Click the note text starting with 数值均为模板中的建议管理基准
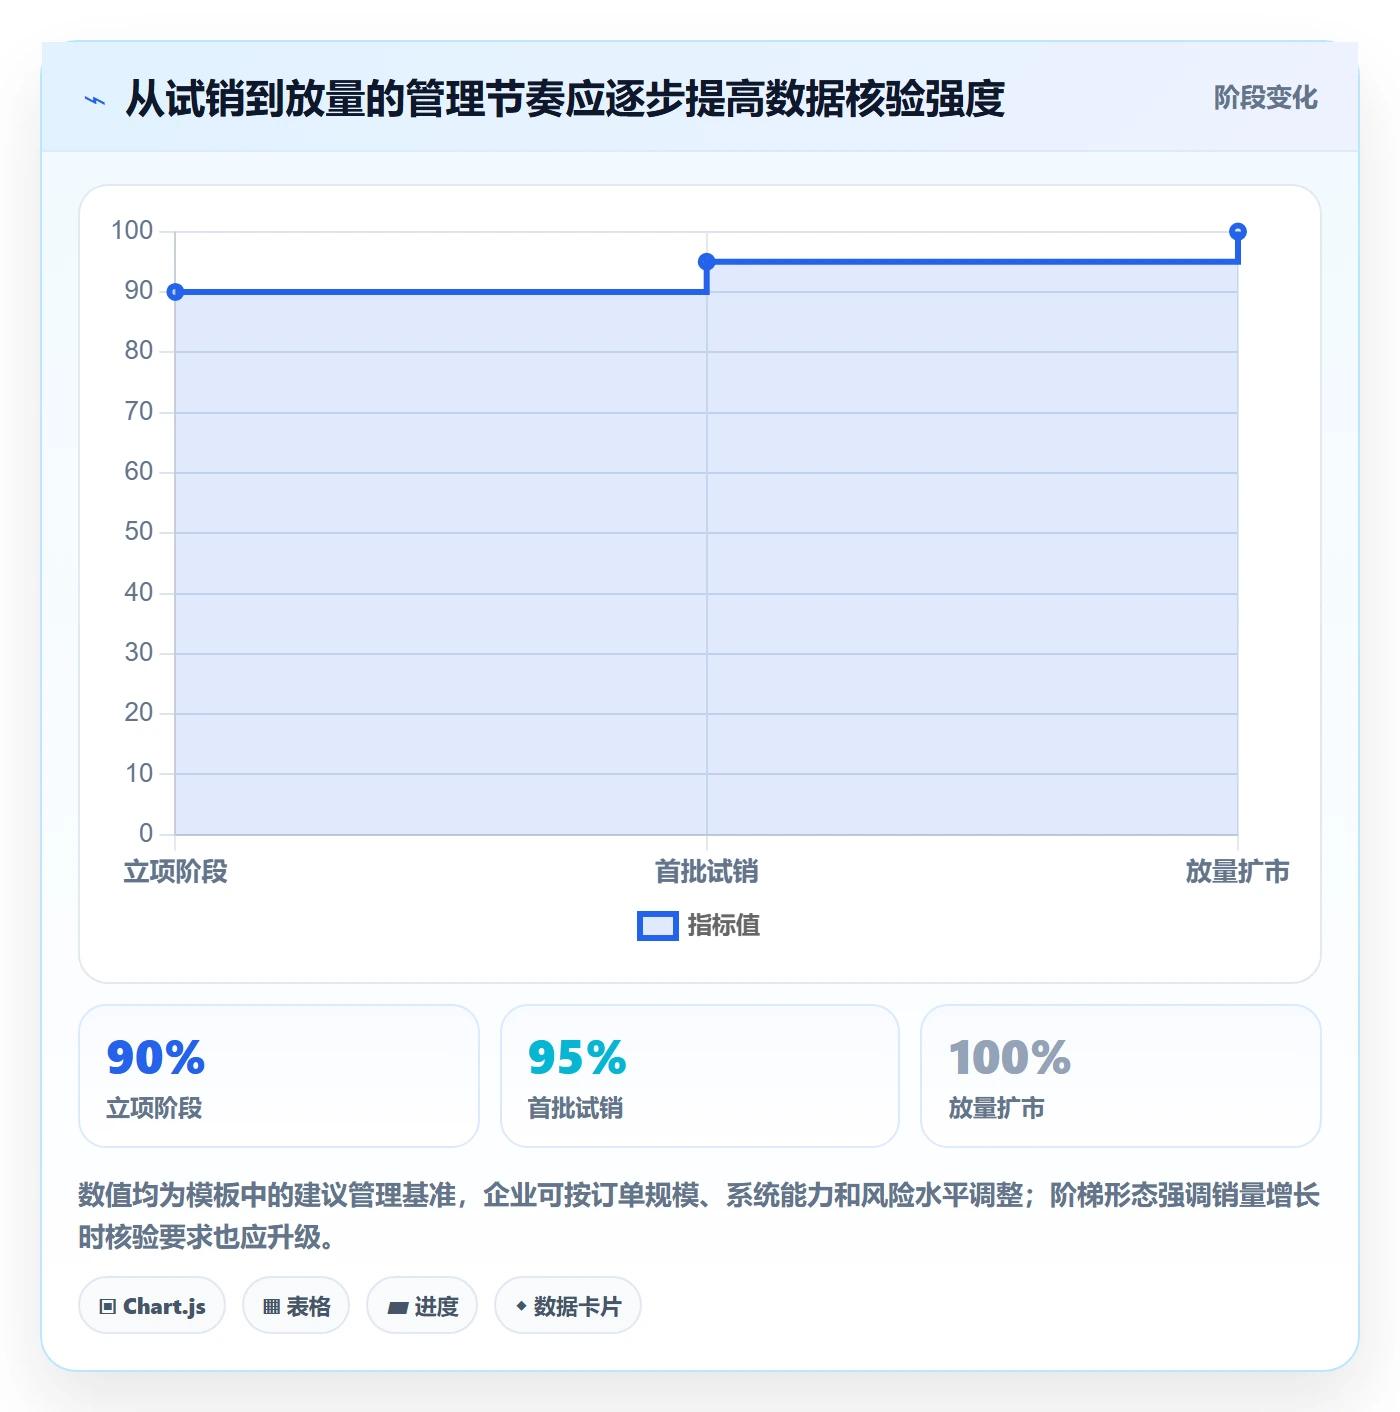The width and height of the screenshot is (1400, 1412). click(699, 1216)
